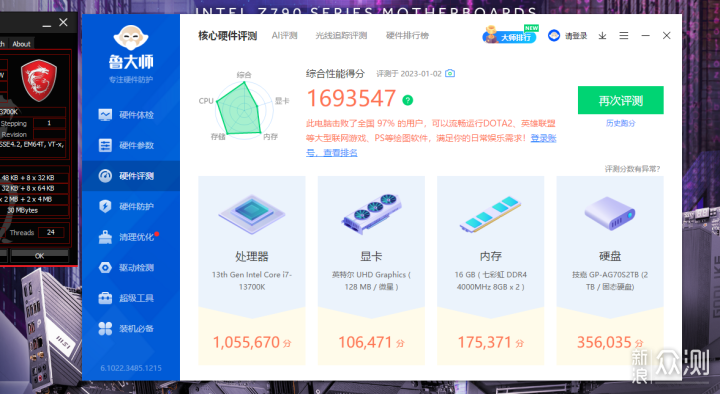The image size is (720, 394).
Task: Minimize the 鲁大师 window
Action: click(645, 36)
